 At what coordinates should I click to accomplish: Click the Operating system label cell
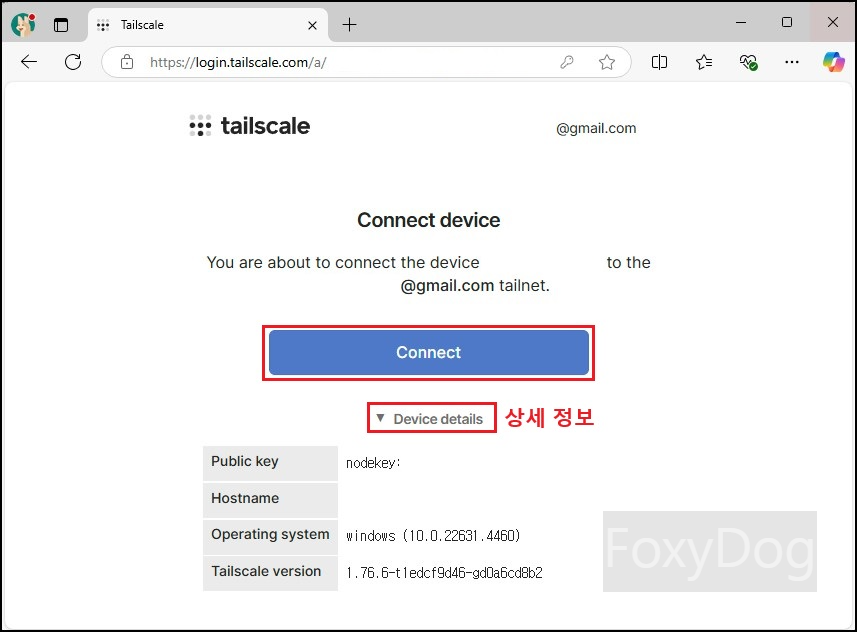point(270,535)
